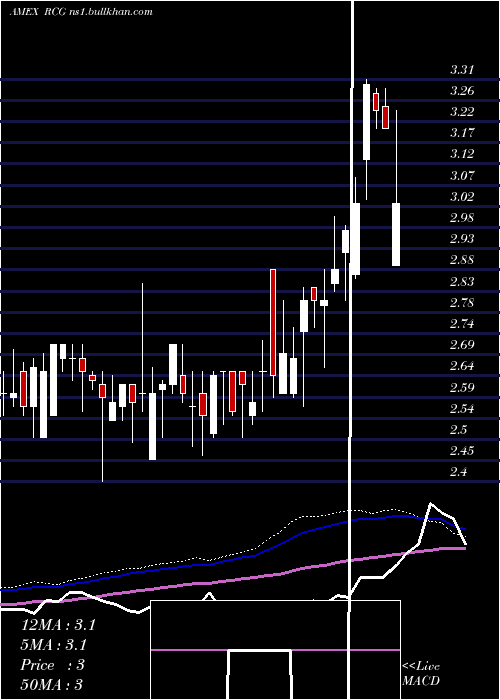Click the last white candlestick near 3.02
Screen dimensions: 500x700
click(x=396, y=234)
